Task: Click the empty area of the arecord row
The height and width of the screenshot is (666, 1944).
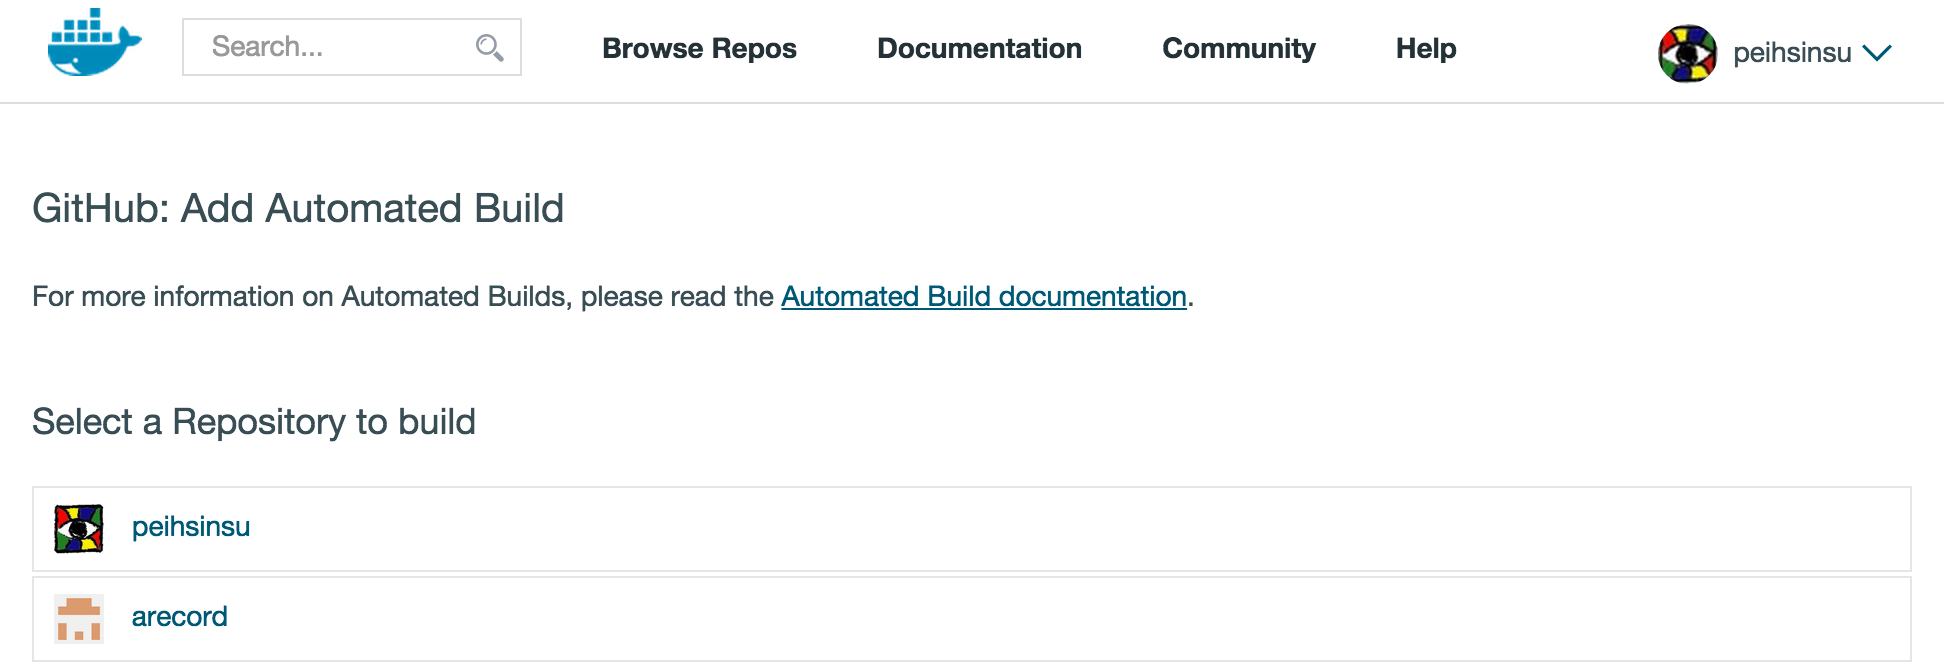Action: pos(1100,618)
